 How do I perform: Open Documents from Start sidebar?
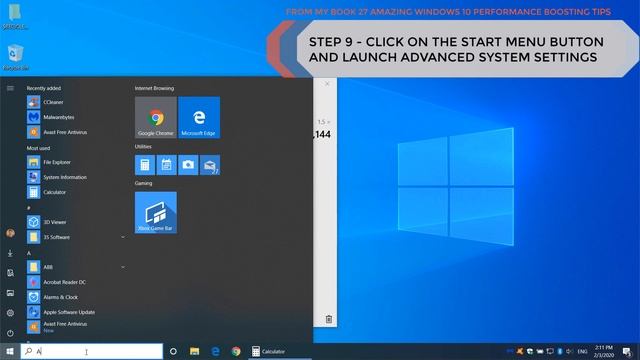click(10, 273)
